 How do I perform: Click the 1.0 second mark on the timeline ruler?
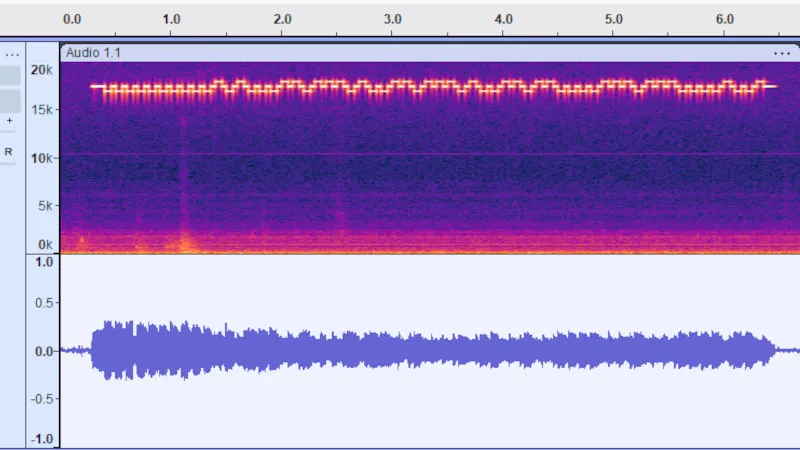coord(172,19)
